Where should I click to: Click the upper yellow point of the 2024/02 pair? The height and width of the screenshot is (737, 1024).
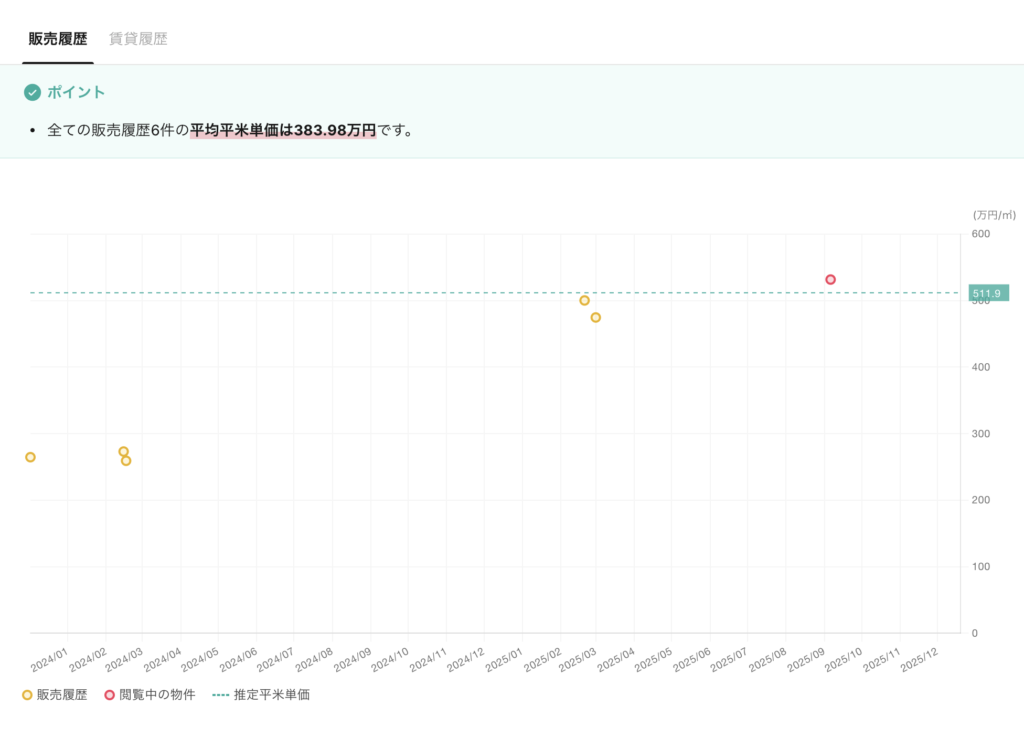(x=123, y=452)
